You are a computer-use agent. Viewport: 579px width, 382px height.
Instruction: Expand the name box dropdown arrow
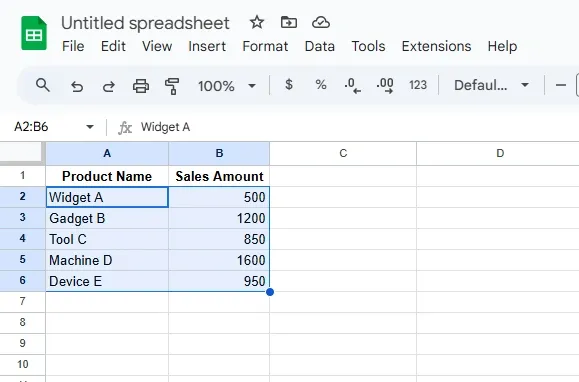tap(90, 127)
